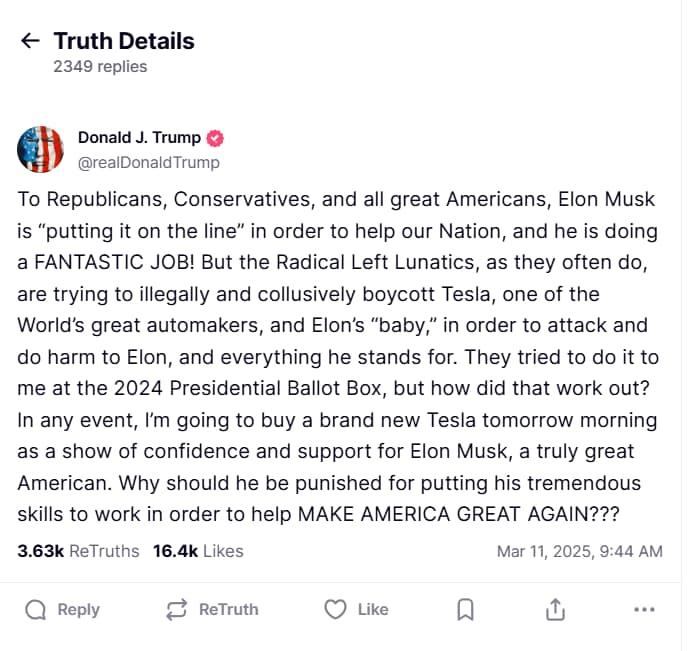
Task: Click the heart icon to like
Action: [336, 609]
